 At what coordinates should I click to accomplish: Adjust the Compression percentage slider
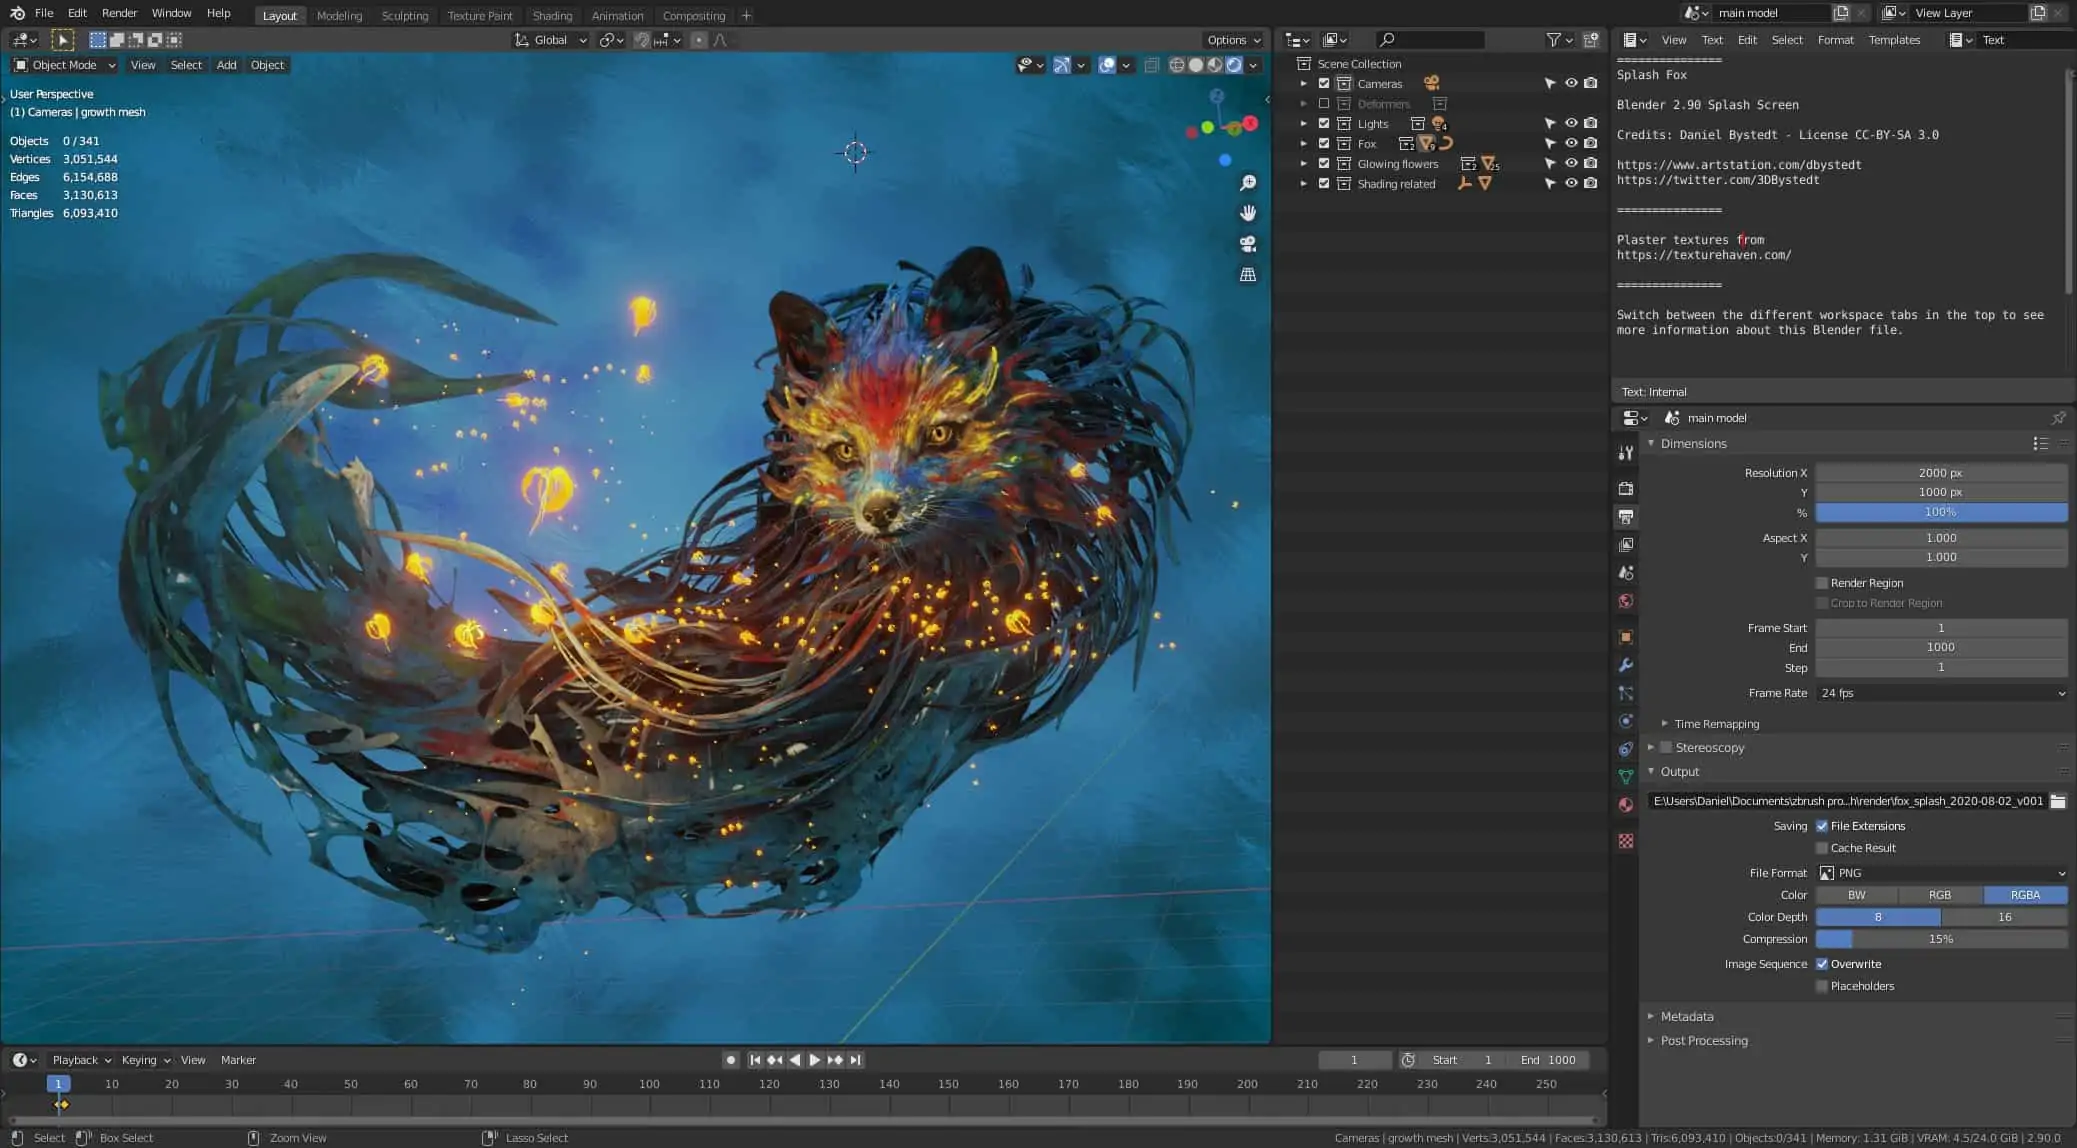point(1940,938)
